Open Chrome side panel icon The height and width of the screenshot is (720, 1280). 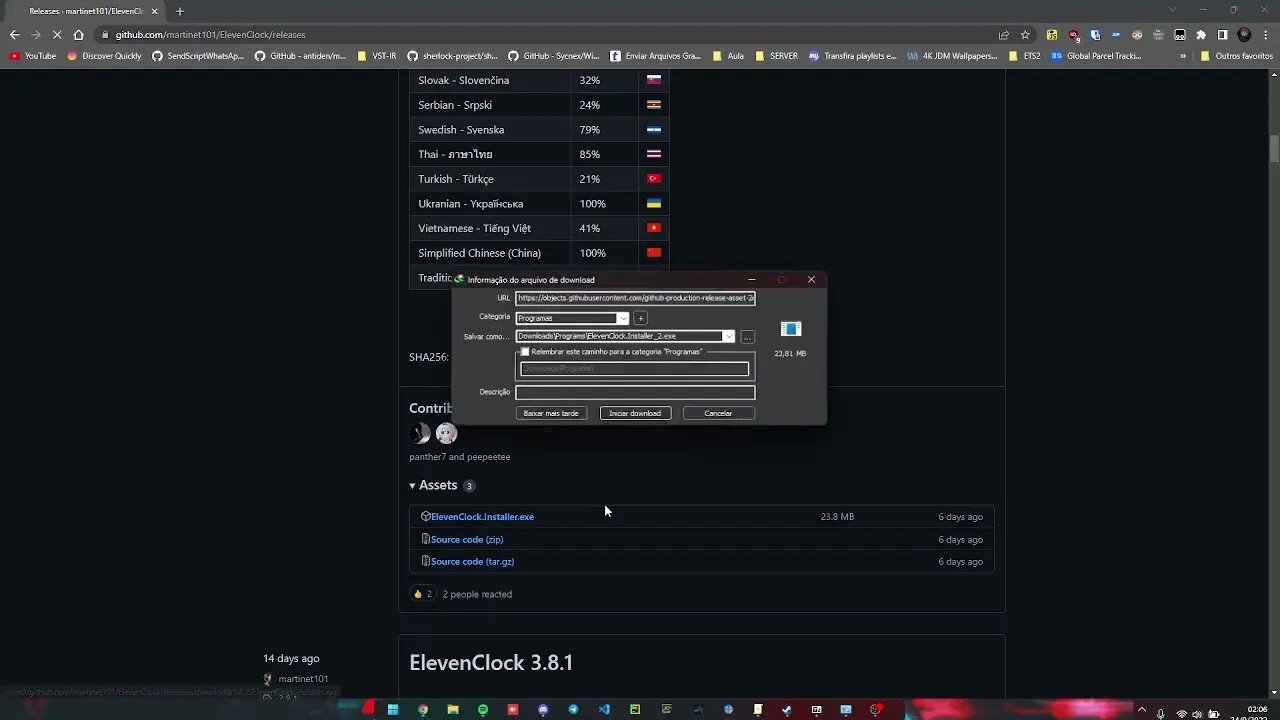(1222, 34)
